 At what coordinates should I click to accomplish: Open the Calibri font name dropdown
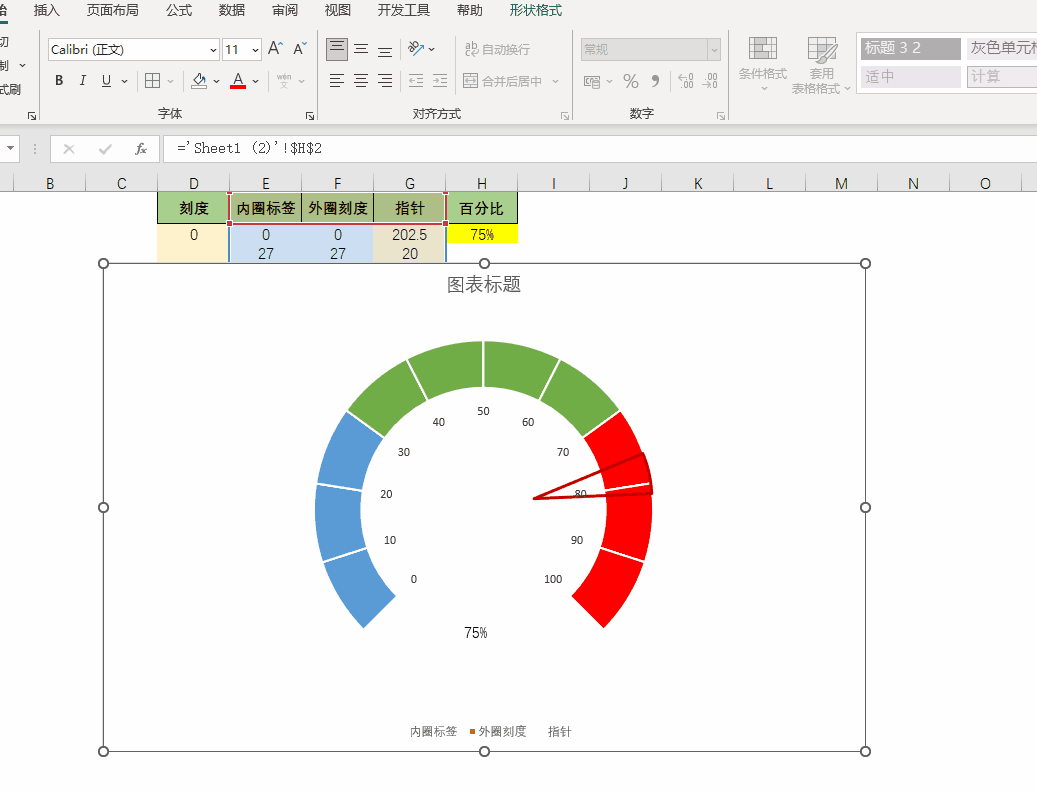(x=213, y=50)
